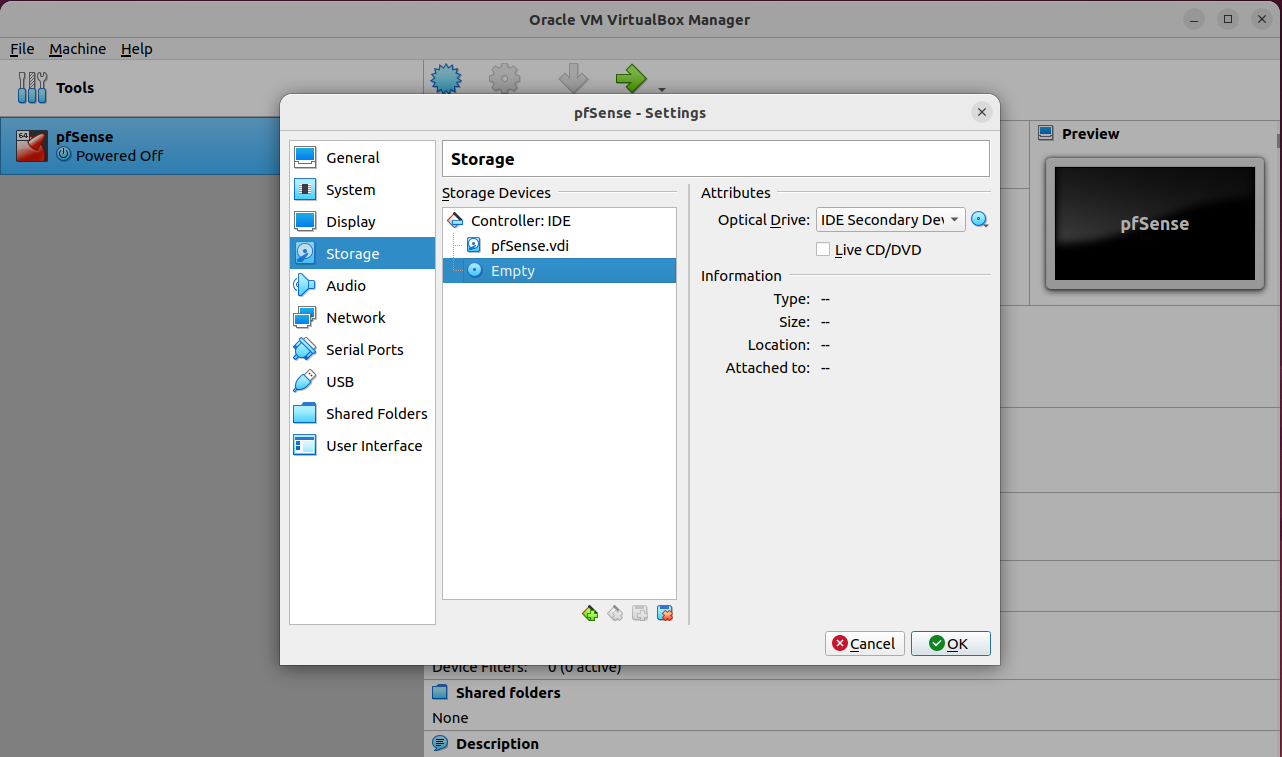This screenshot has width=1282, height=757.
Task: Select pfSense.vdi disk in storage tree
Action: (x=559, y=245)
